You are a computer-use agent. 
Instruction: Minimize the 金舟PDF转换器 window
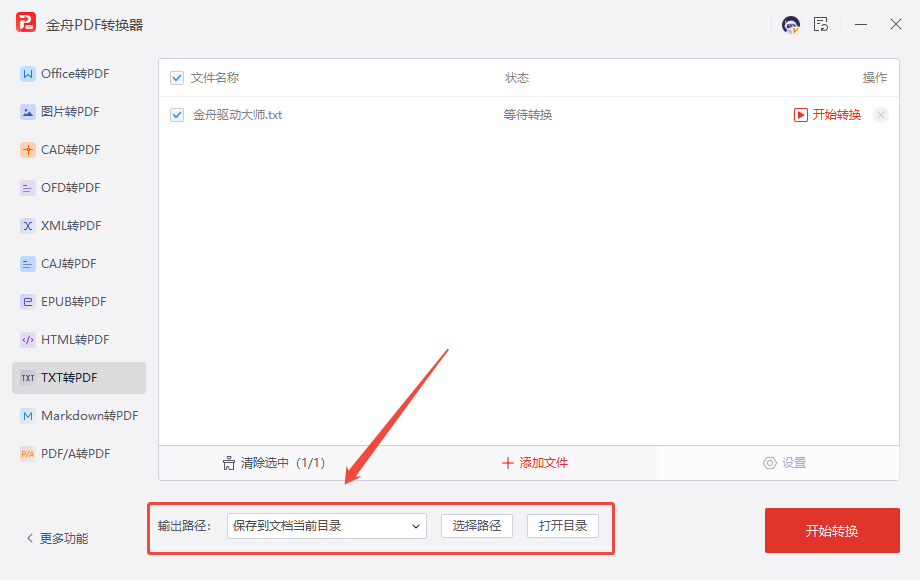point(861,25)
